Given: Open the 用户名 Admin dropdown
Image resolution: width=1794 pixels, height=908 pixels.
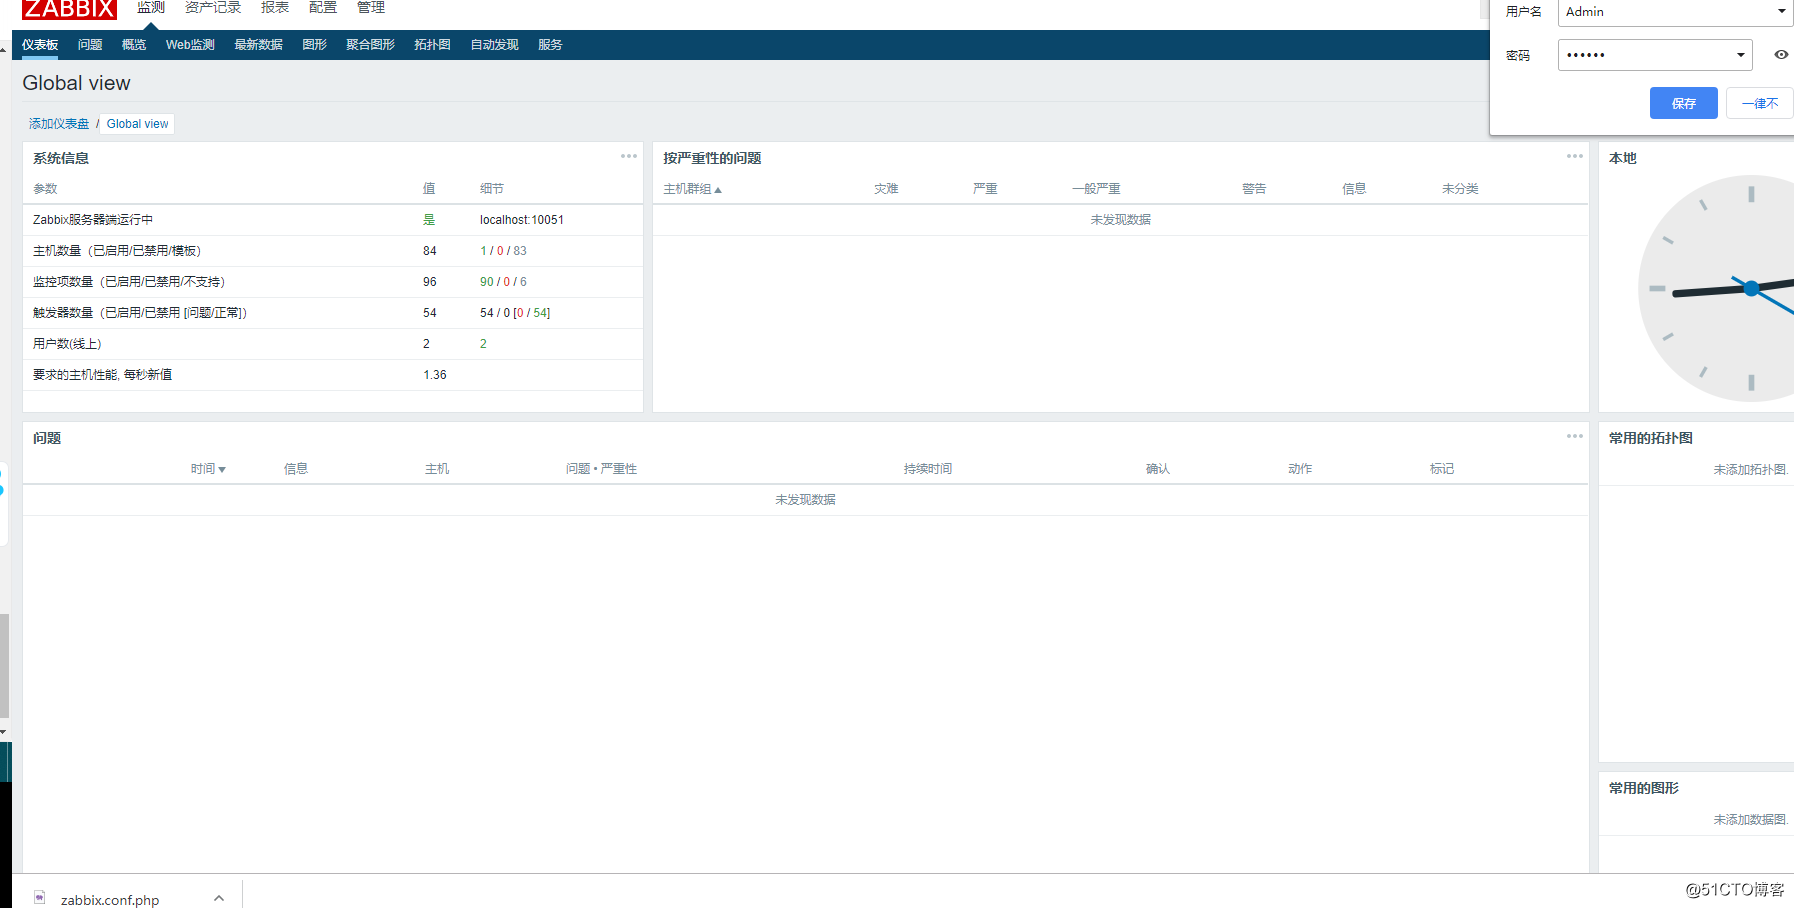Looking at the screenshot, I should coord(1783,11).
